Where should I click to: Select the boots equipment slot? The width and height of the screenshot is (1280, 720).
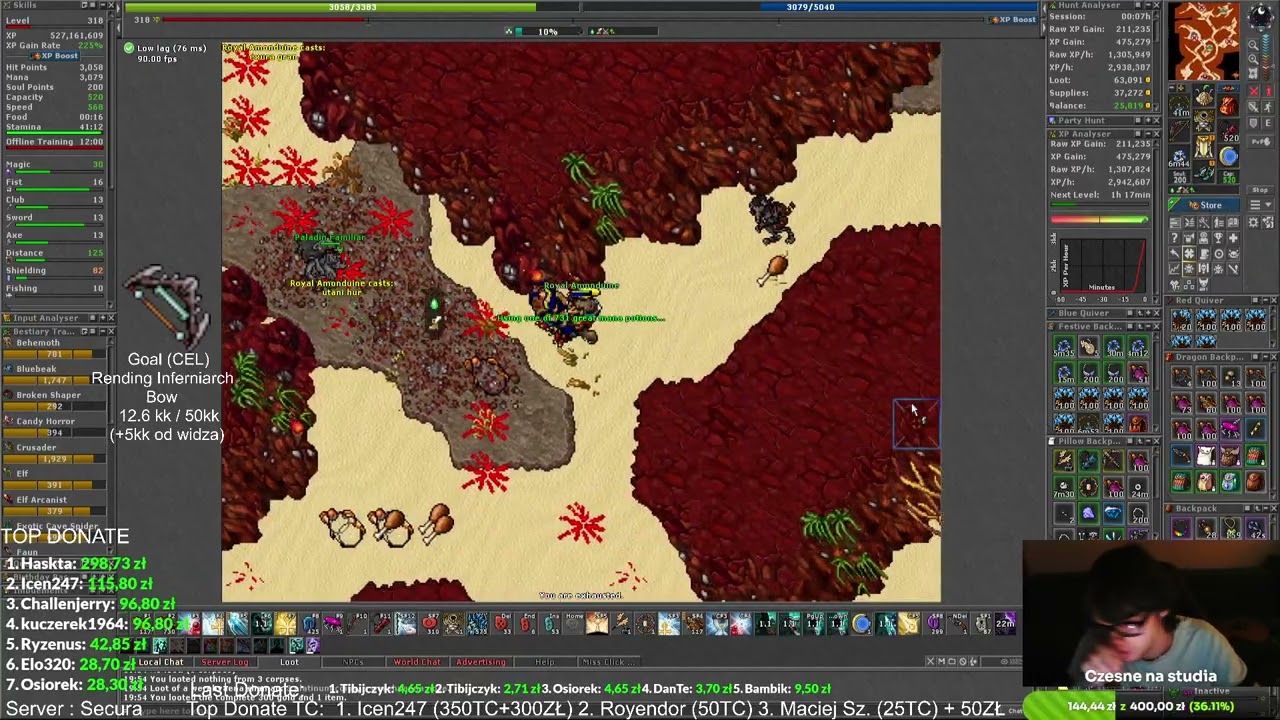(x=1204, y=173)
